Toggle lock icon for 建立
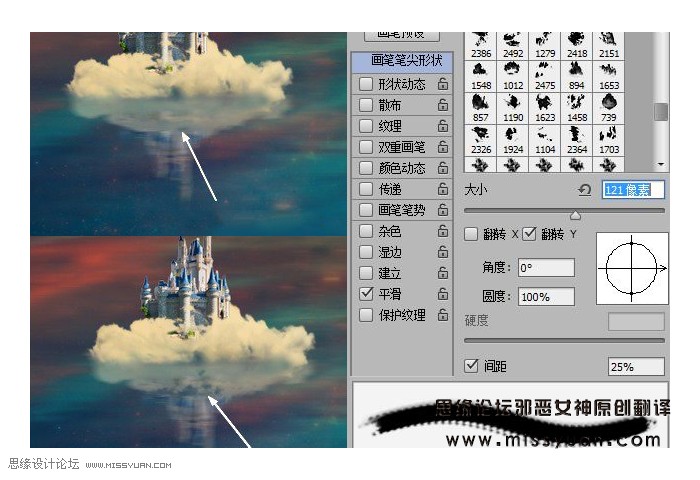 click(x=442, y=273)
